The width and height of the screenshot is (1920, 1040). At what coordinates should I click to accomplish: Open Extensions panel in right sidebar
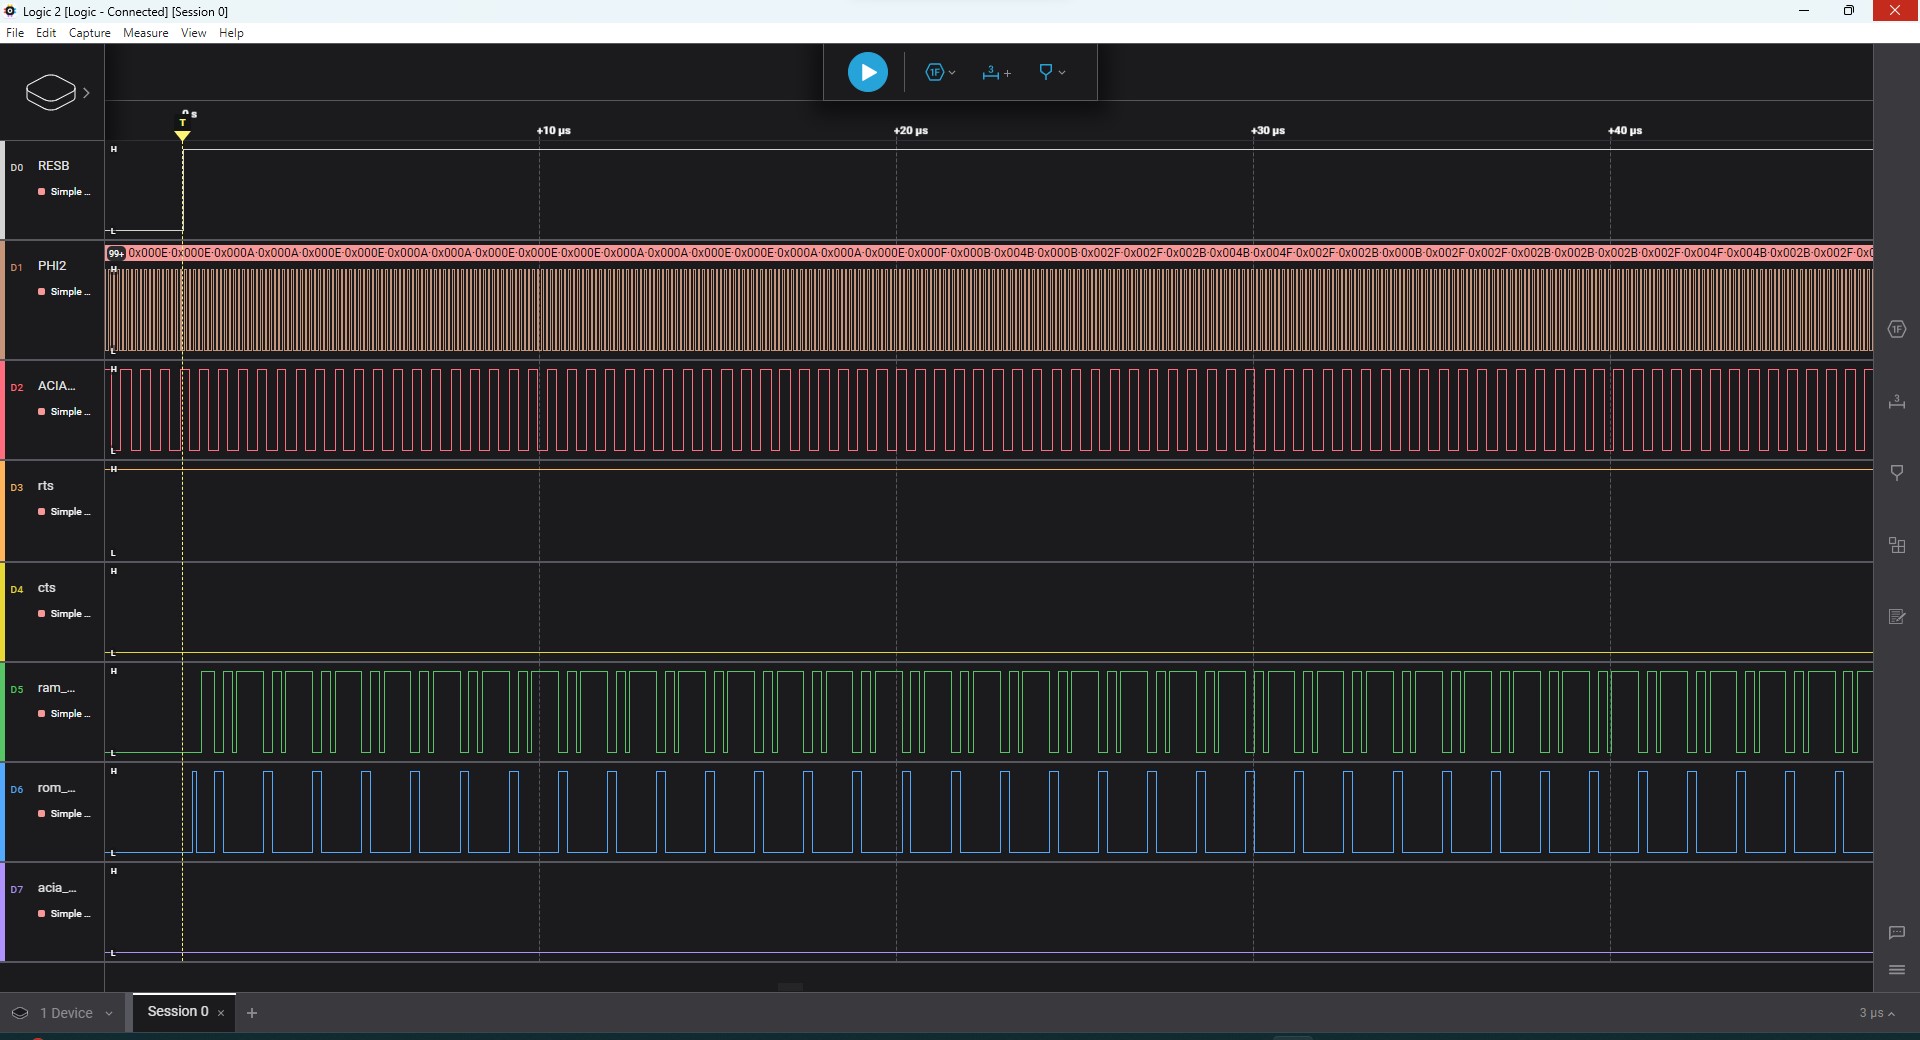1896,545
